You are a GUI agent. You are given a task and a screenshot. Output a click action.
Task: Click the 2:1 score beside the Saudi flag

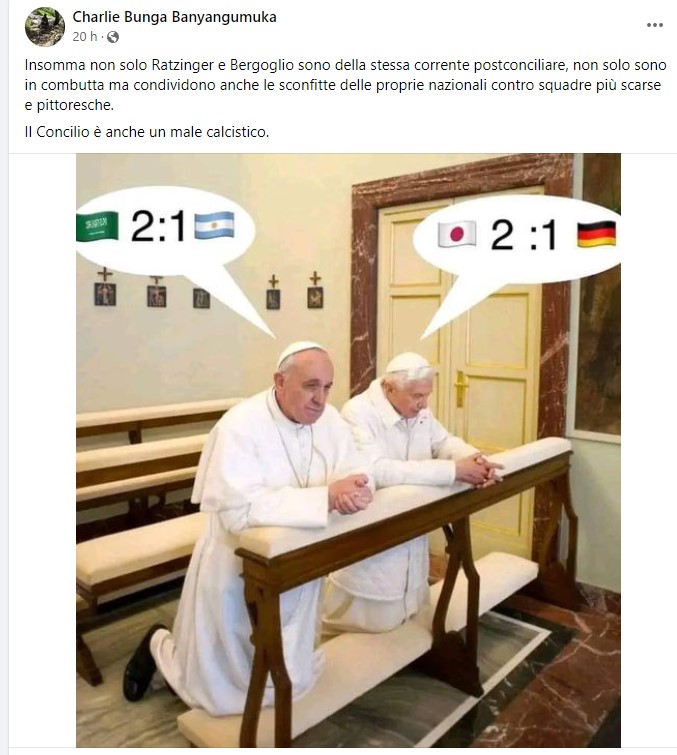[x=158, y=226]
